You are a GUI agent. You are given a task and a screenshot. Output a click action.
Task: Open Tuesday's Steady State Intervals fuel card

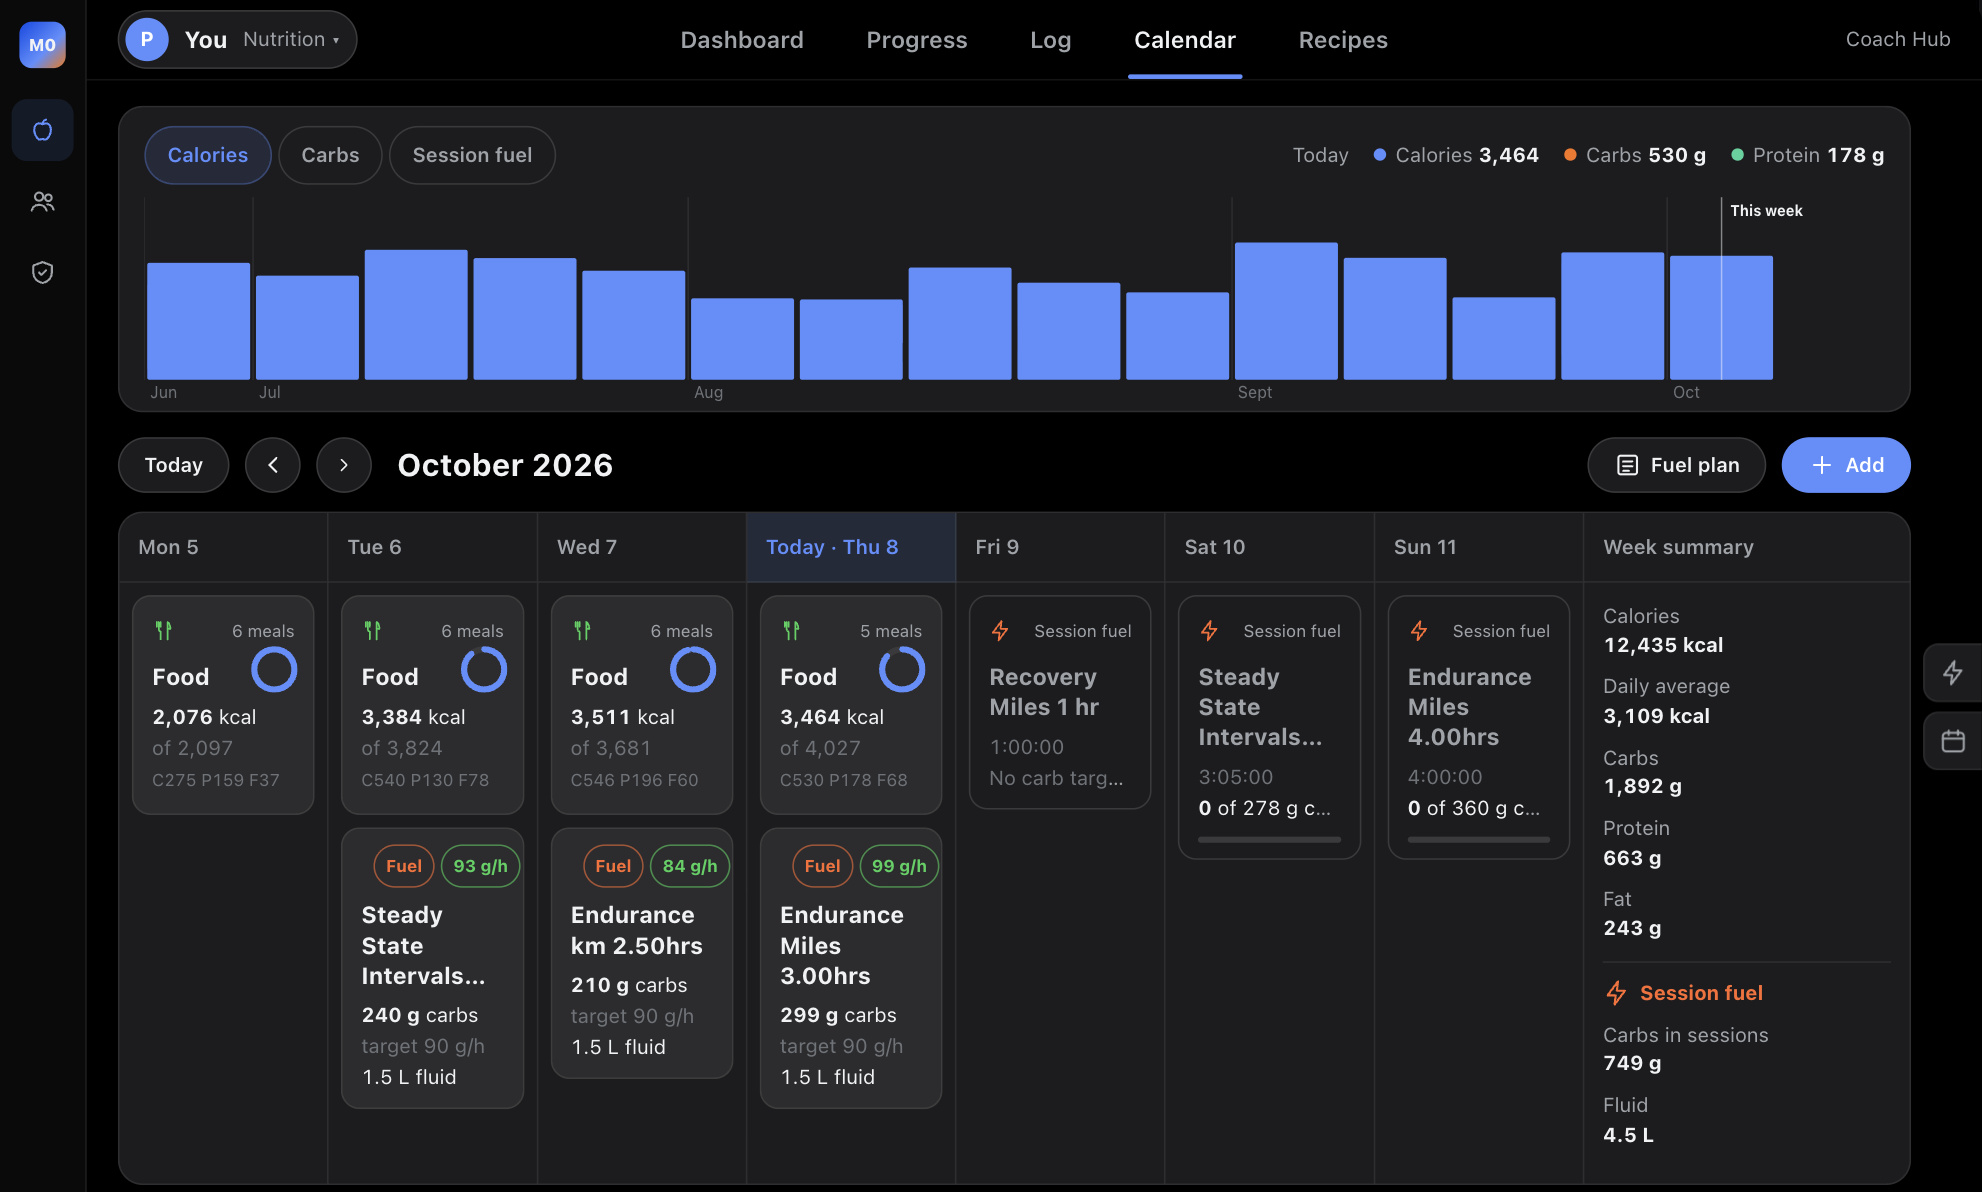[433, 968]
